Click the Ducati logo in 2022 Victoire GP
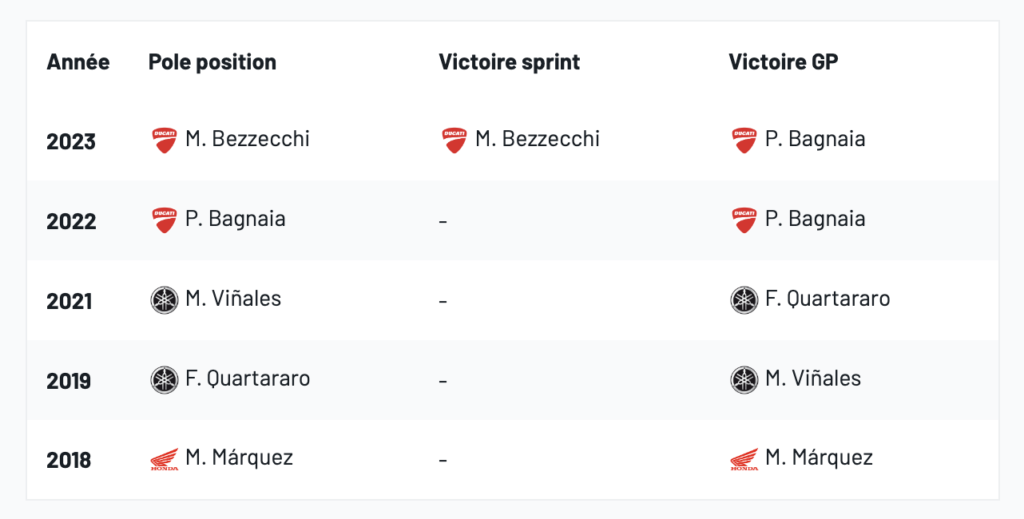The height and width of the screenshot is (519, 1024). 744,220
